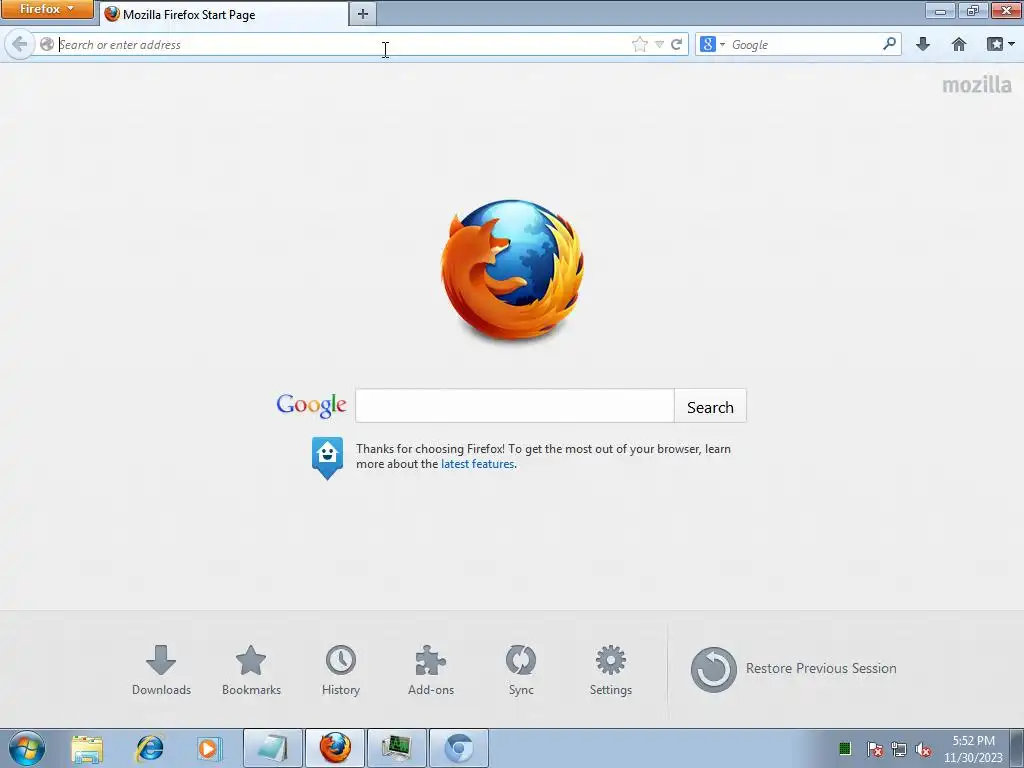Switch to Chromium in the taskbar
This screenshot has height=768, width=1024.
459,748
